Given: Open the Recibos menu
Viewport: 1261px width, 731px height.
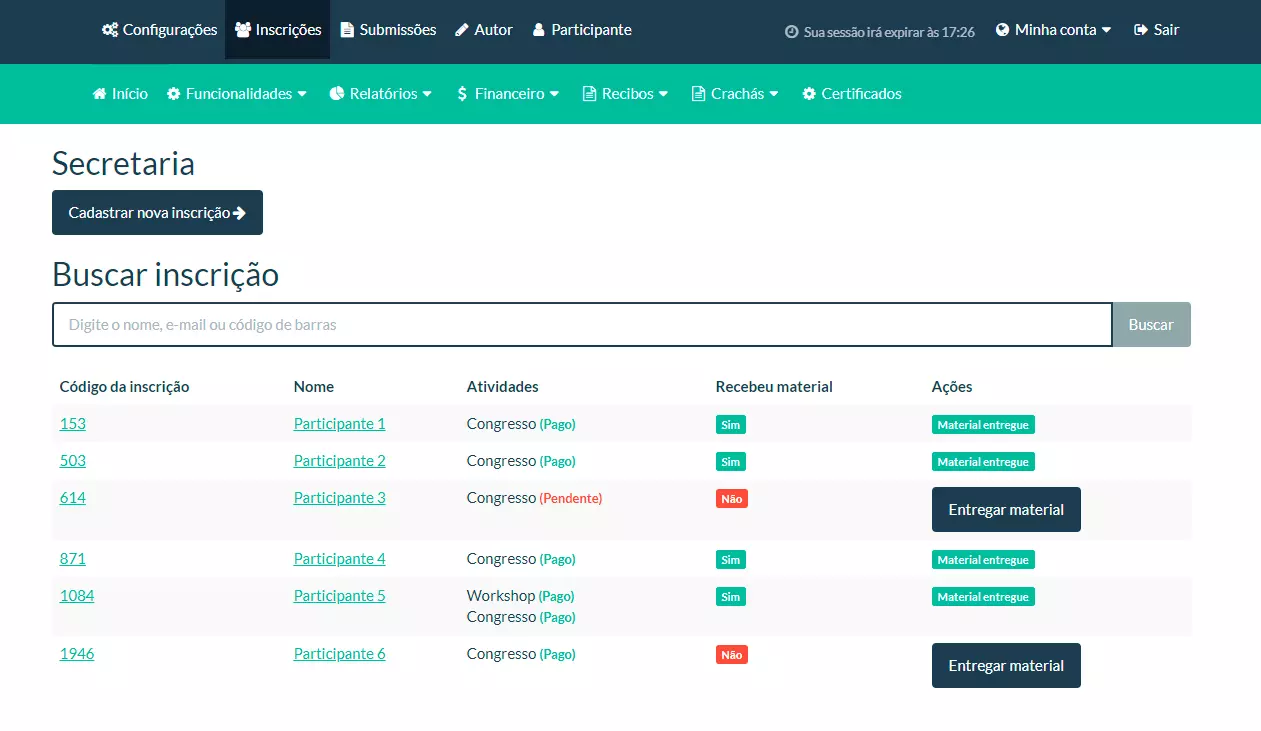Looking at the screenshot, I should [x=626, y=94].
